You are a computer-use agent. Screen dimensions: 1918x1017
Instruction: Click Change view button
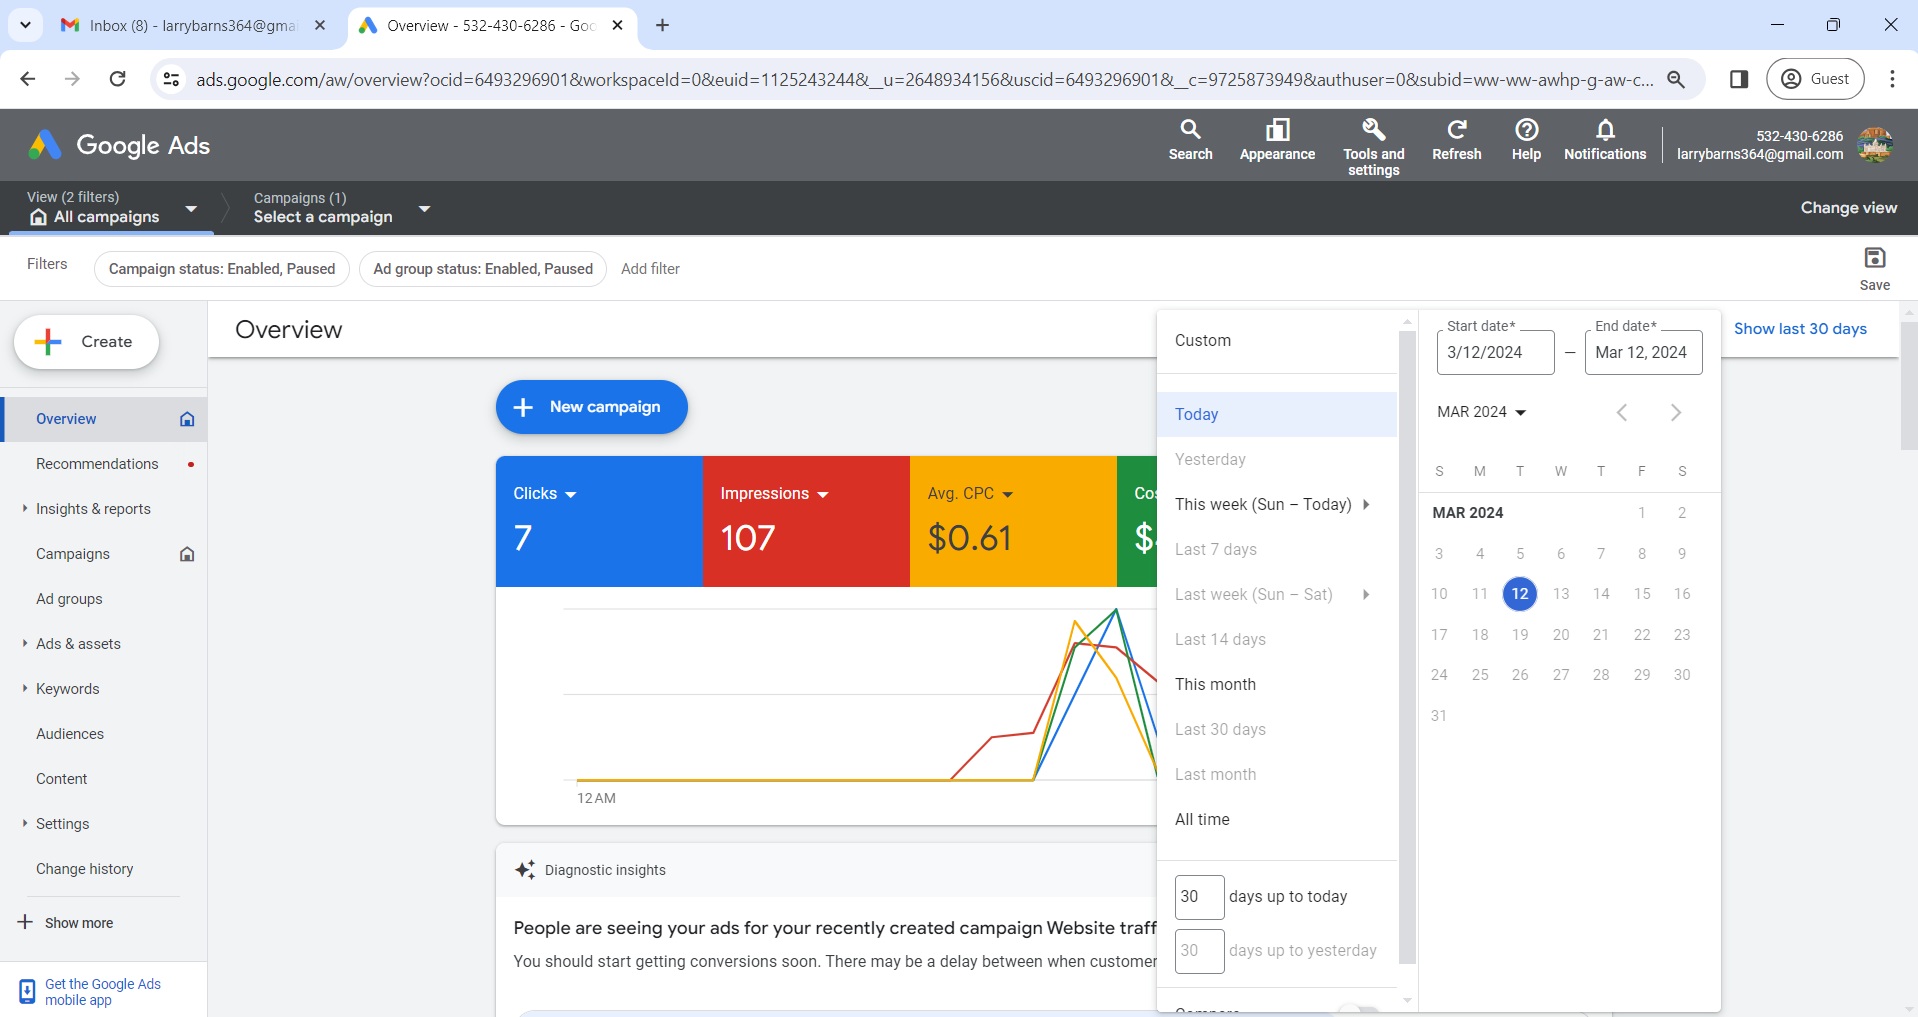coord(1848,208)
